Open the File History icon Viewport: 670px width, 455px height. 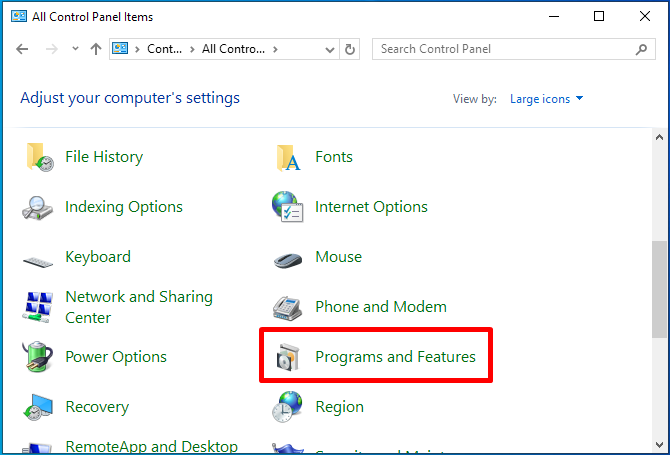(x=40, y=157)
